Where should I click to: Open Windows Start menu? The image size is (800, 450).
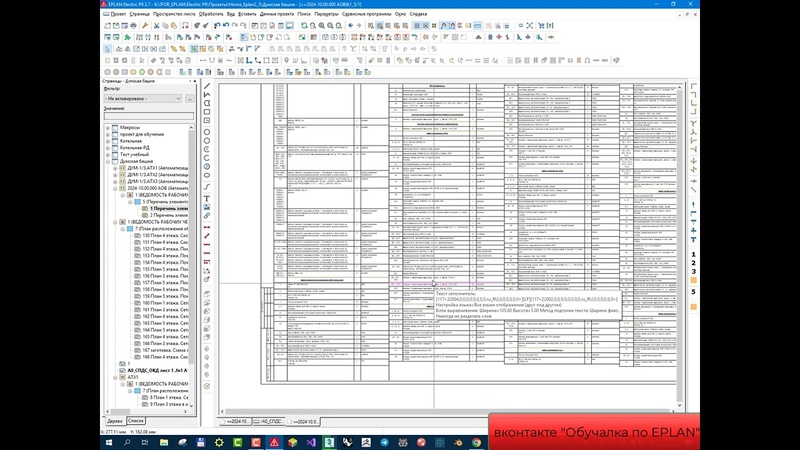pos(108,442)
